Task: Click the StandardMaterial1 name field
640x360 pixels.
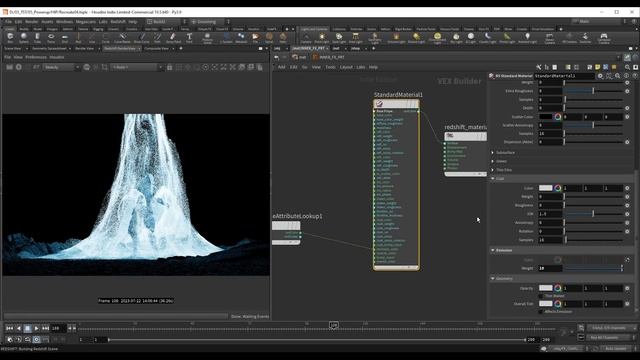Action: pyautogui.click(x=564, y=76)
